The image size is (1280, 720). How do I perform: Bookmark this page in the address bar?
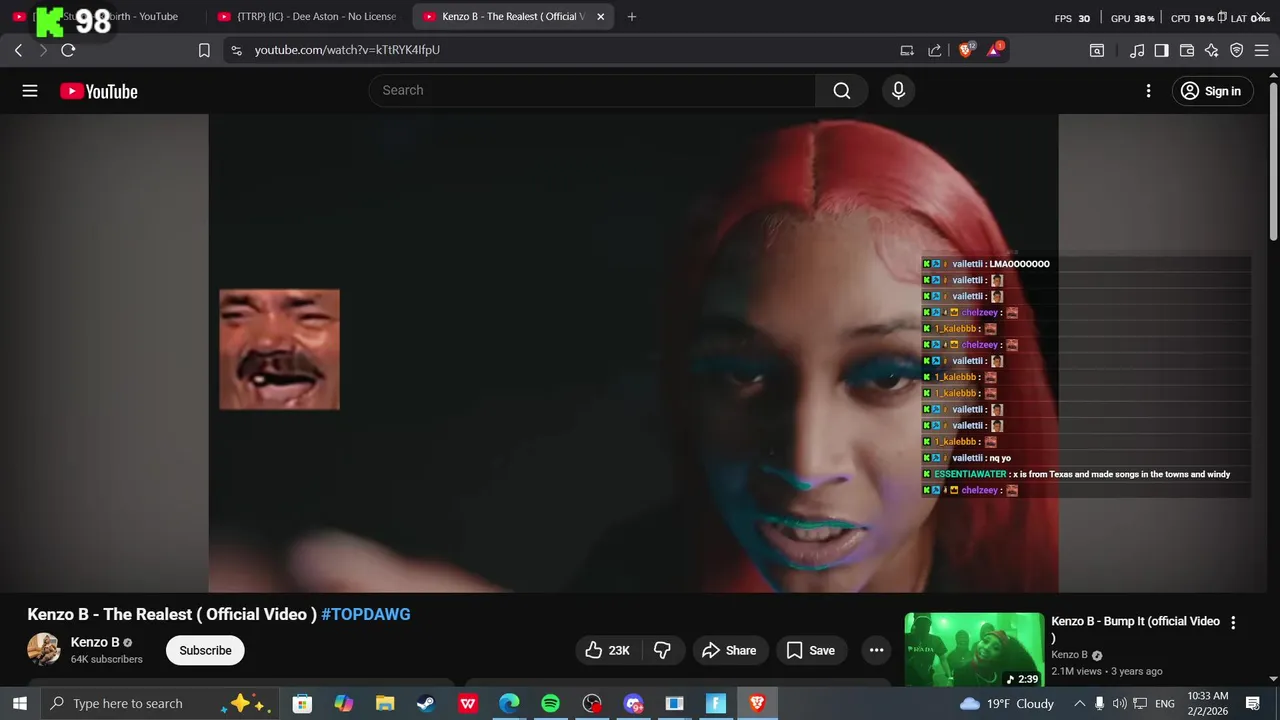pos(204,50)
